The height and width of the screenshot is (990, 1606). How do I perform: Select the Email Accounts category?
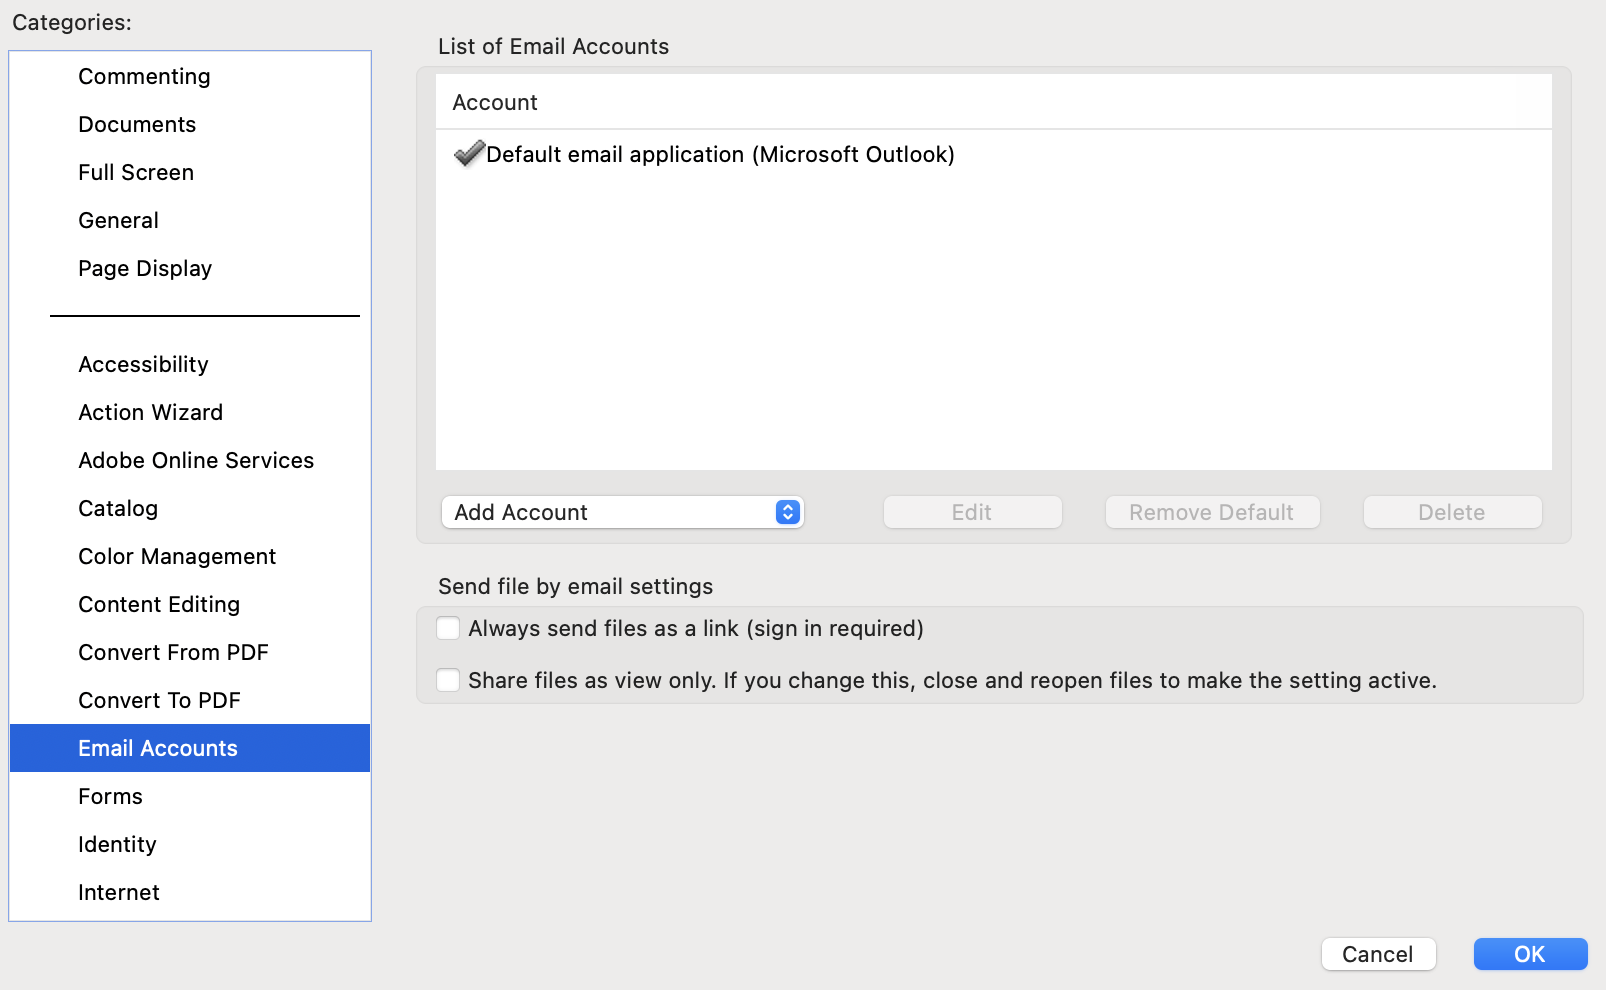coord(157,748)
